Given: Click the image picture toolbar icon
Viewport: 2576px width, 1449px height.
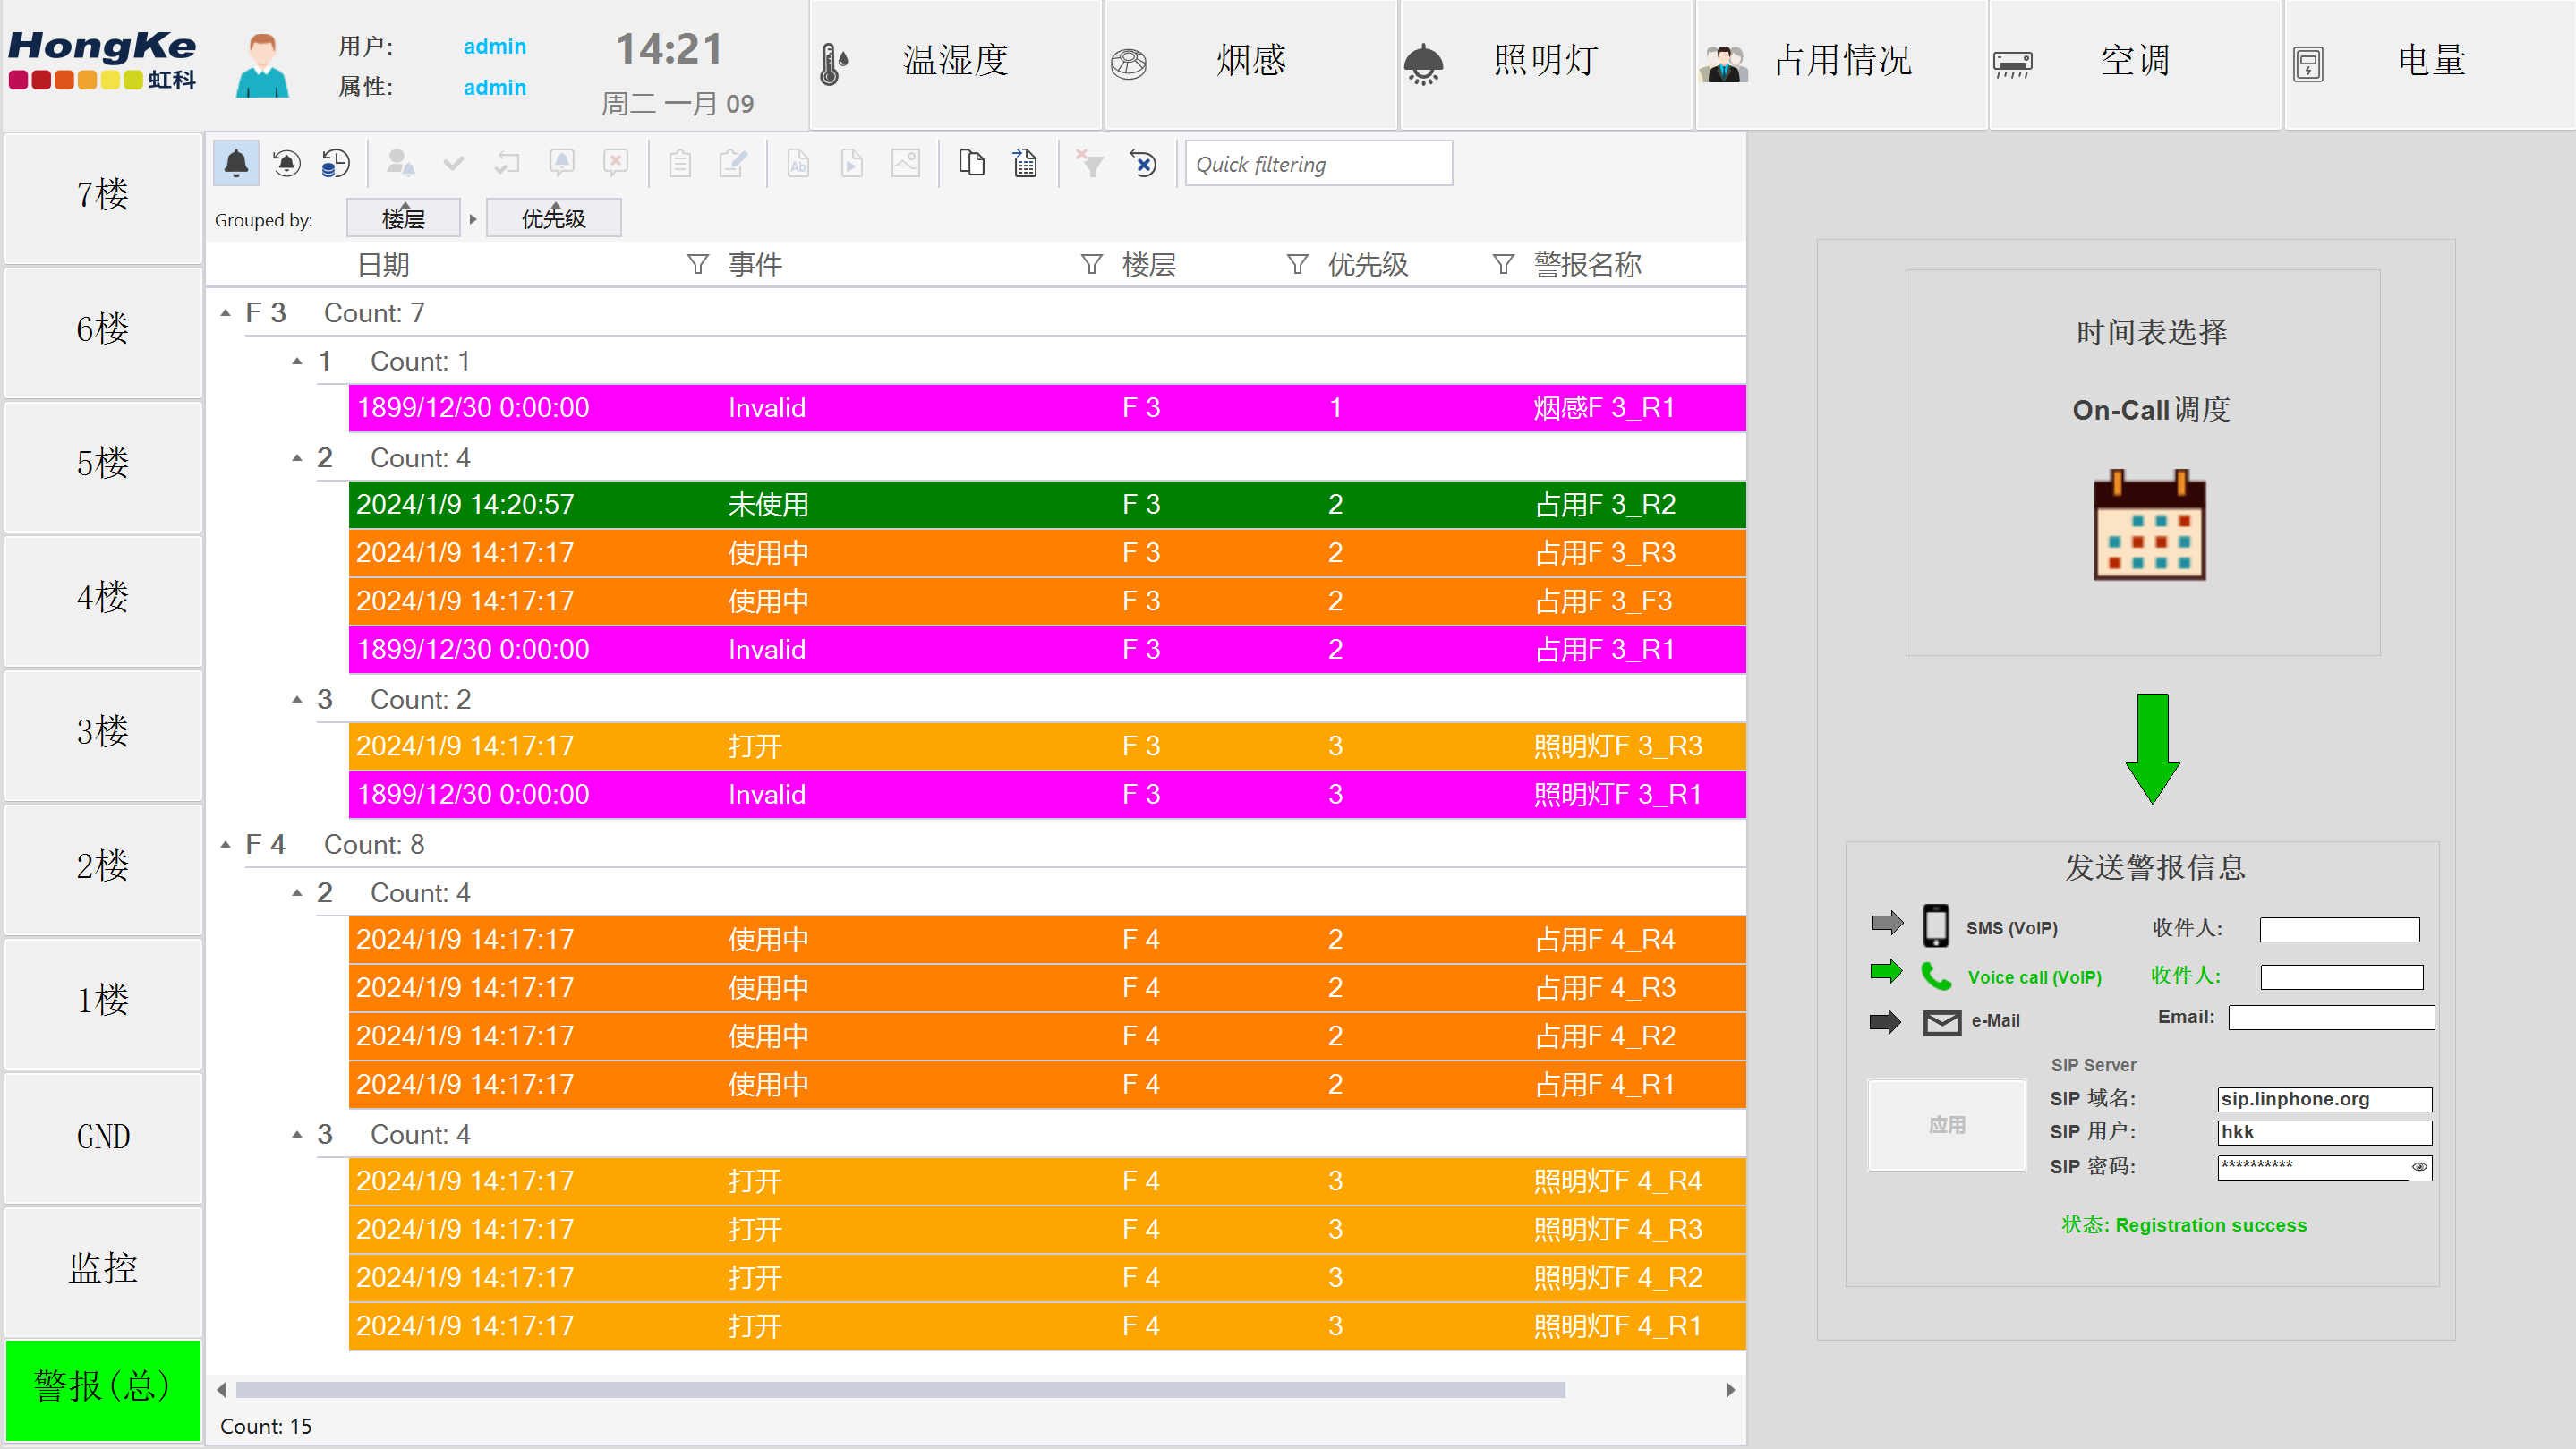Looking at the screenshot, I should click(x=905, y=163).
